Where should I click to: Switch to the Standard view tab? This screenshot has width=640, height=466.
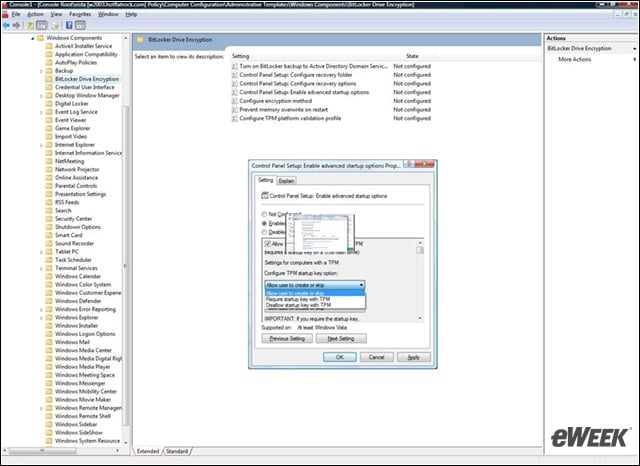[177, 451]
